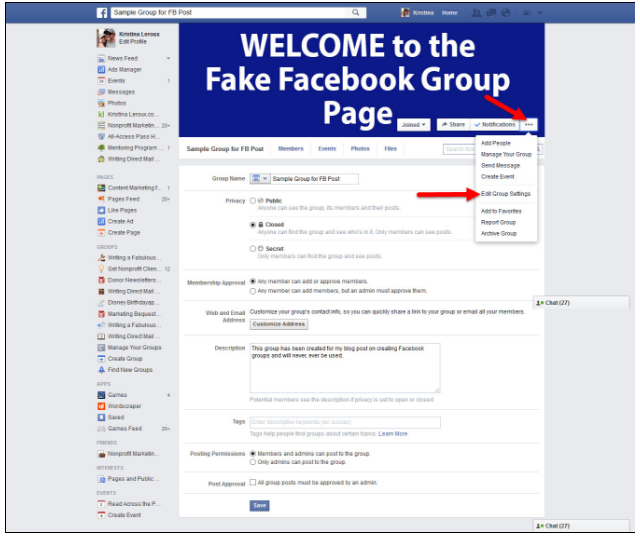
Task: Select the Public privacy option
Action: 253,201
